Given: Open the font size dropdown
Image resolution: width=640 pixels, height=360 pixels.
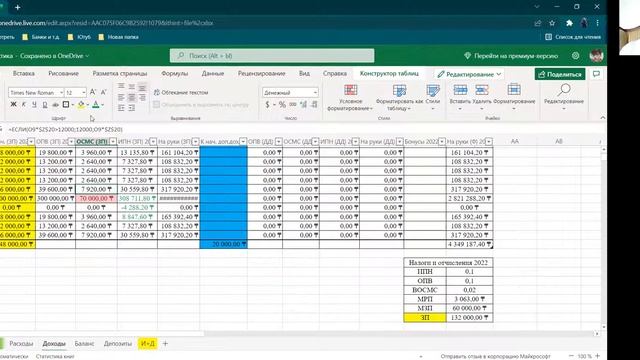Looking at the screenshot, I should pos(84,93).
